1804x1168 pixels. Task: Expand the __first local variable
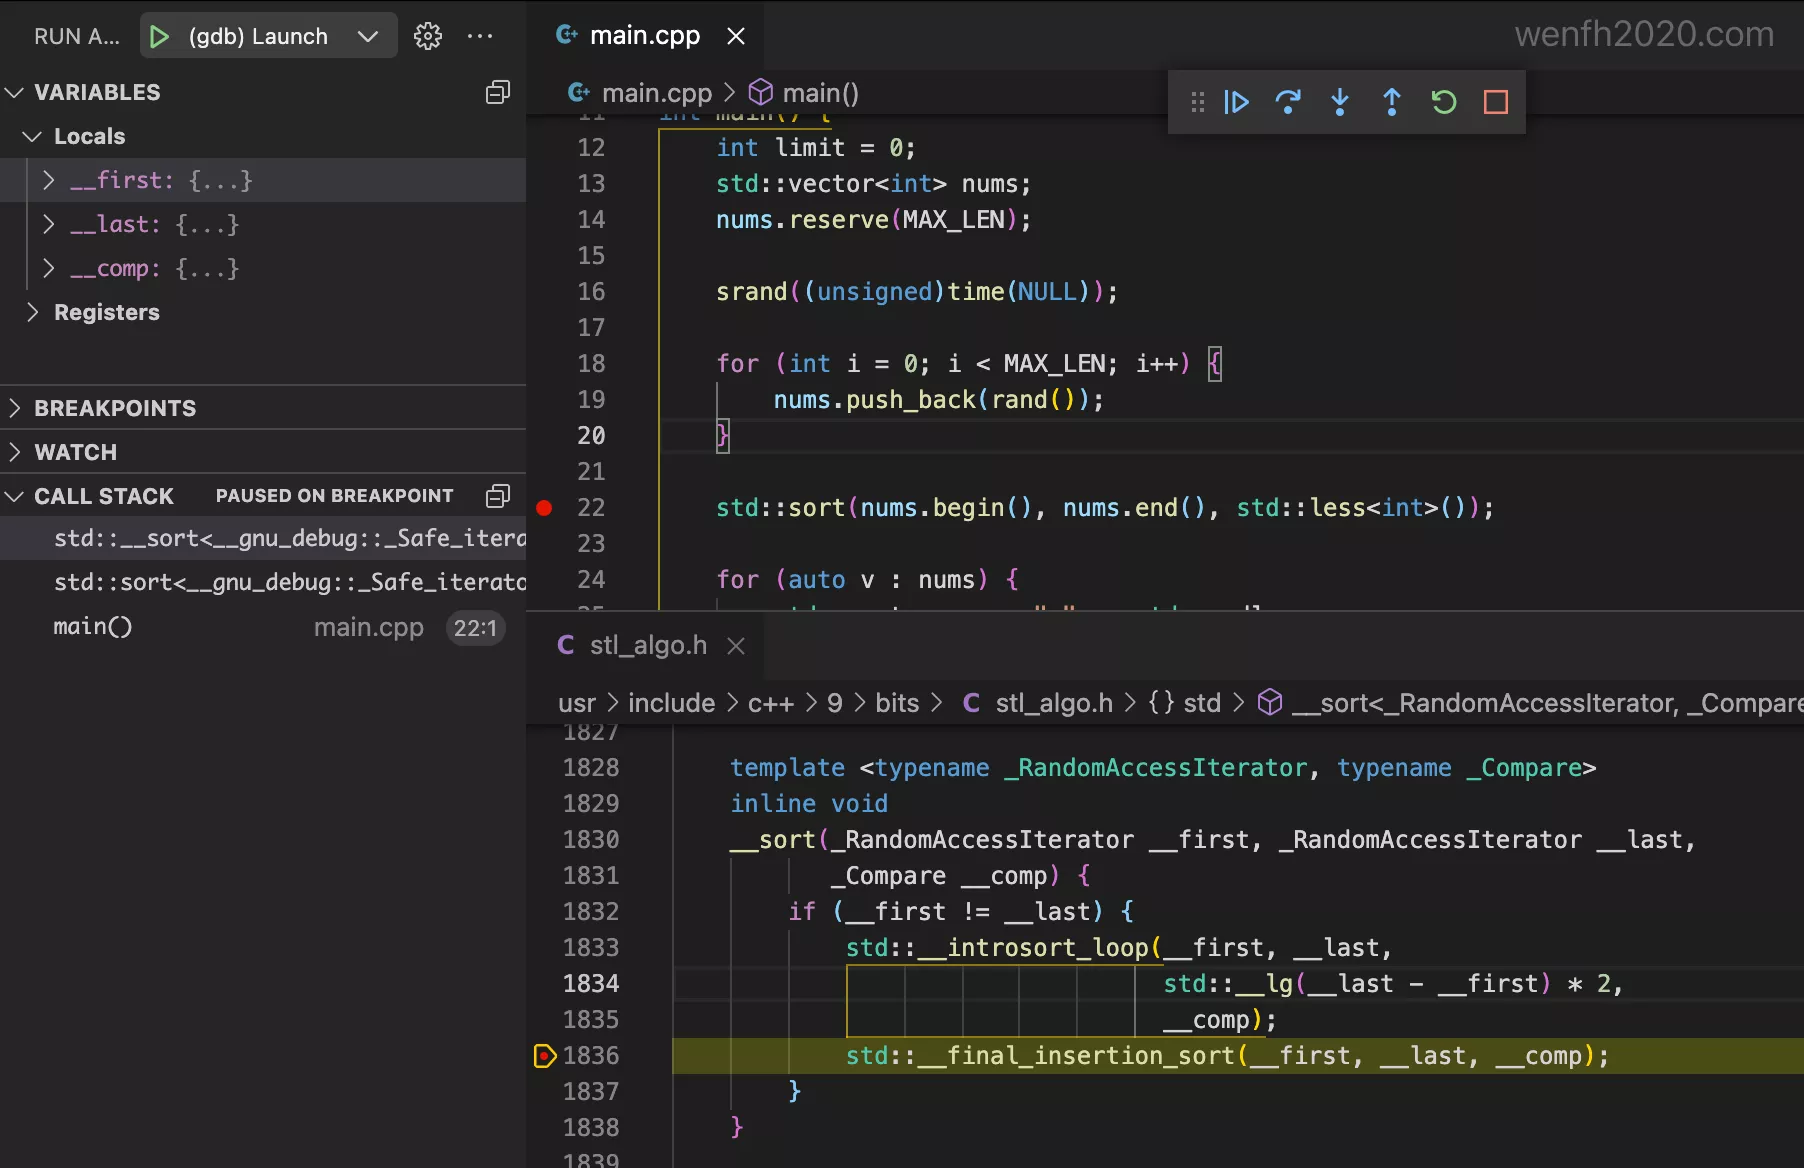coord(49,180)
